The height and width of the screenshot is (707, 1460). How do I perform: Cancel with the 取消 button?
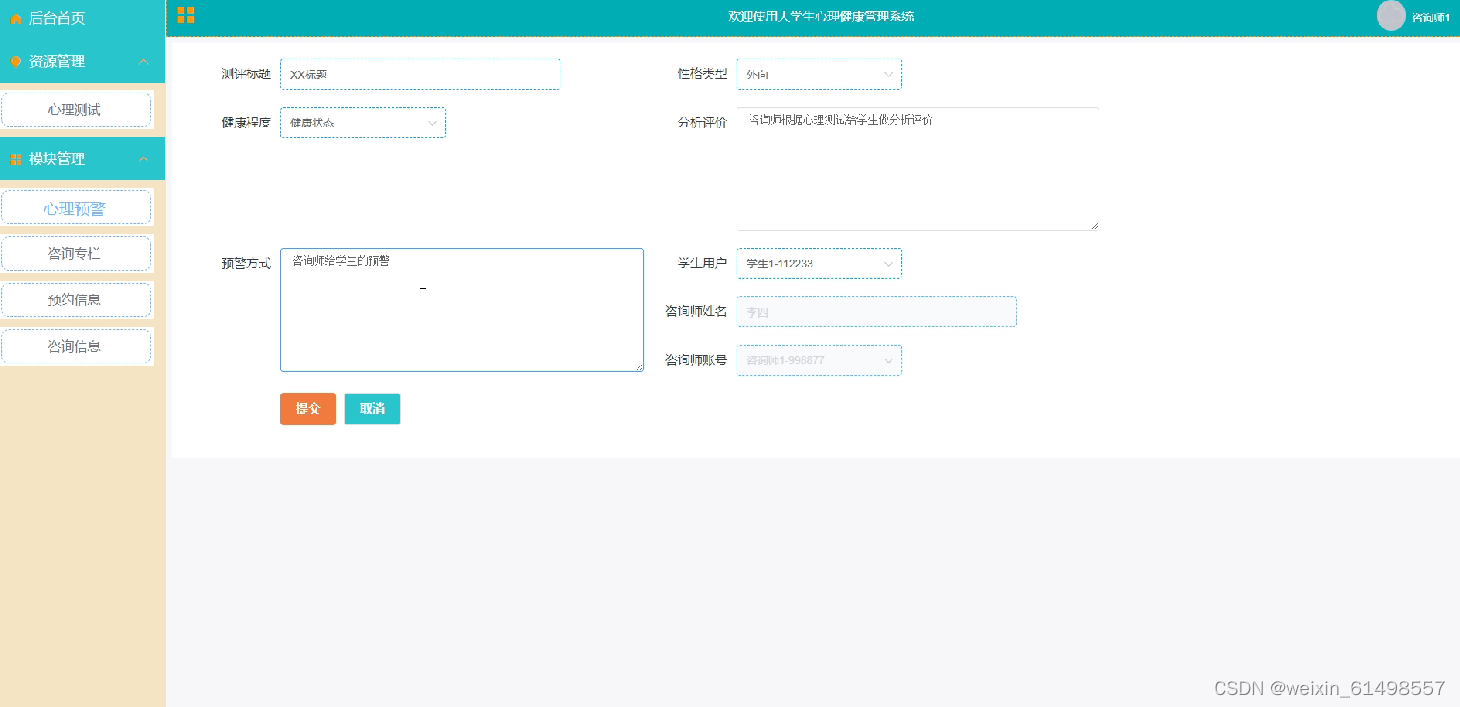pos(372,409)
